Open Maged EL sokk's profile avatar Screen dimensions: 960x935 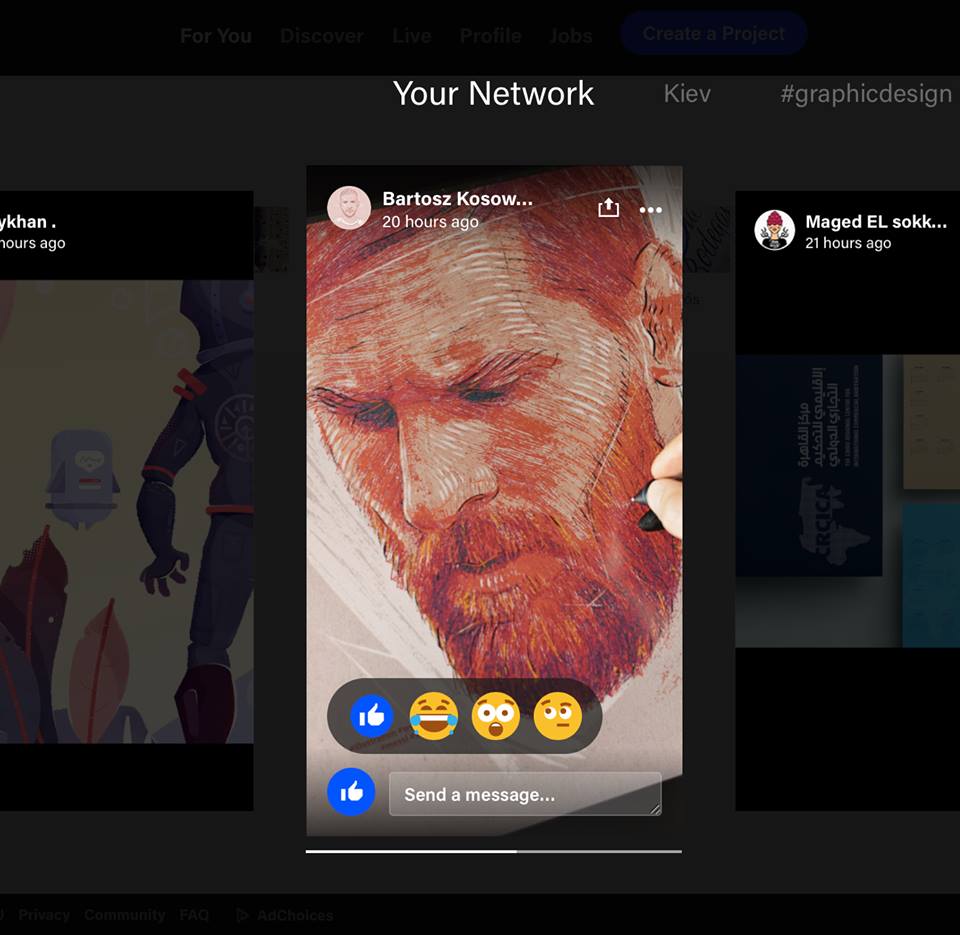[x=774, y=230]
